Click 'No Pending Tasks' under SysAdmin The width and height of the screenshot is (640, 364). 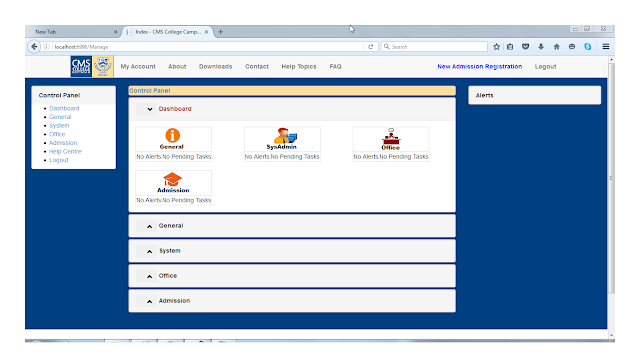click(295, 157)
